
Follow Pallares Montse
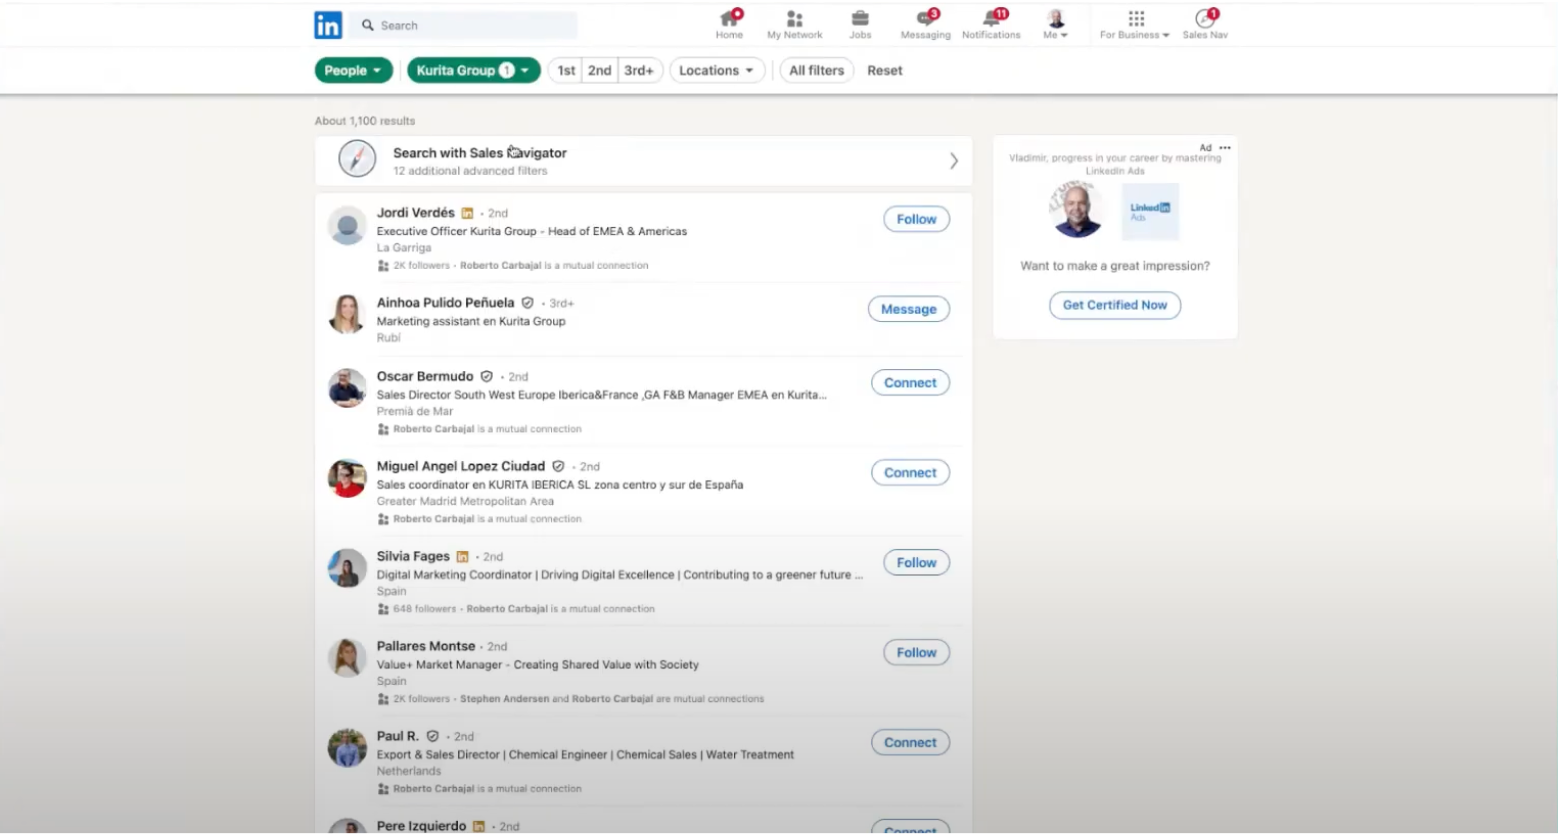tap(916, 653)
